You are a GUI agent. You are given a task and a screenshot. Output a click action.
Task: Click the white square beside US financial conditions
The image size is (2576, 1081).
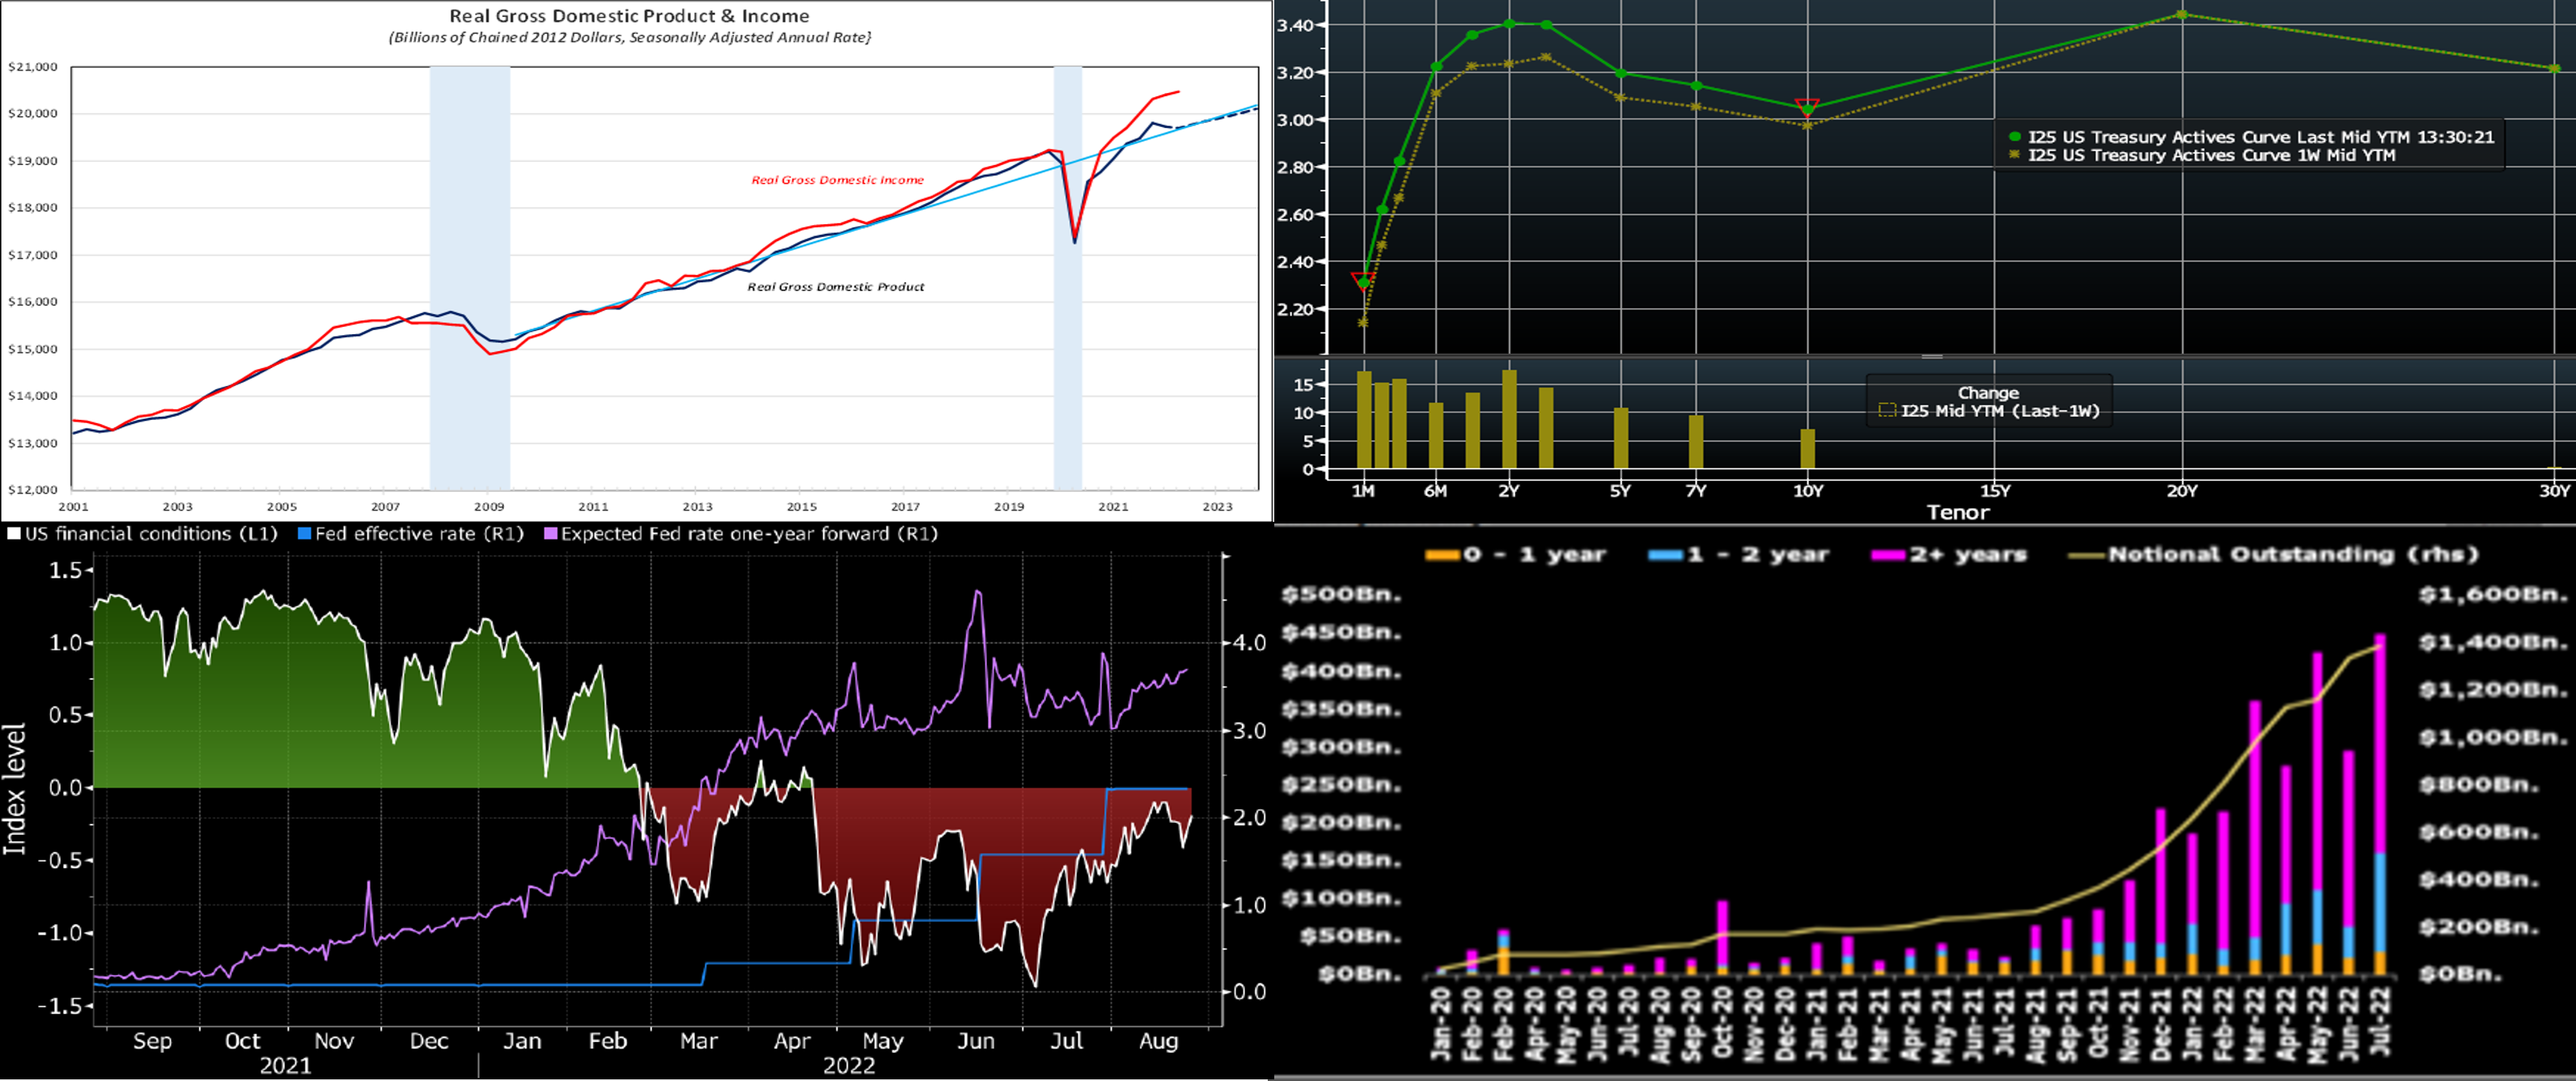[14, 534]
